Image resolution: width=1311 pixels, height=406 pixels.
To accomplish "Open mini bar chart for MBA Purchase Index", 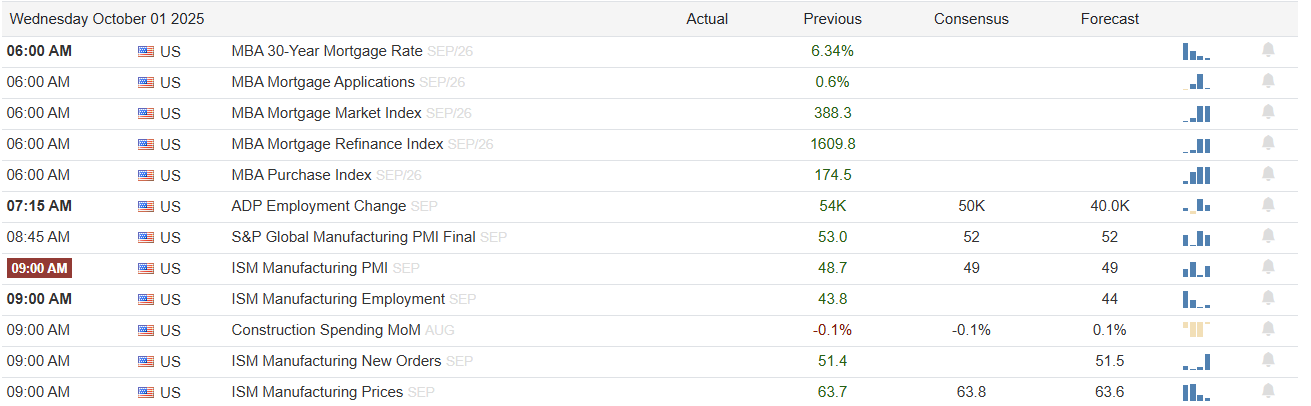I will coord(1196,175).
